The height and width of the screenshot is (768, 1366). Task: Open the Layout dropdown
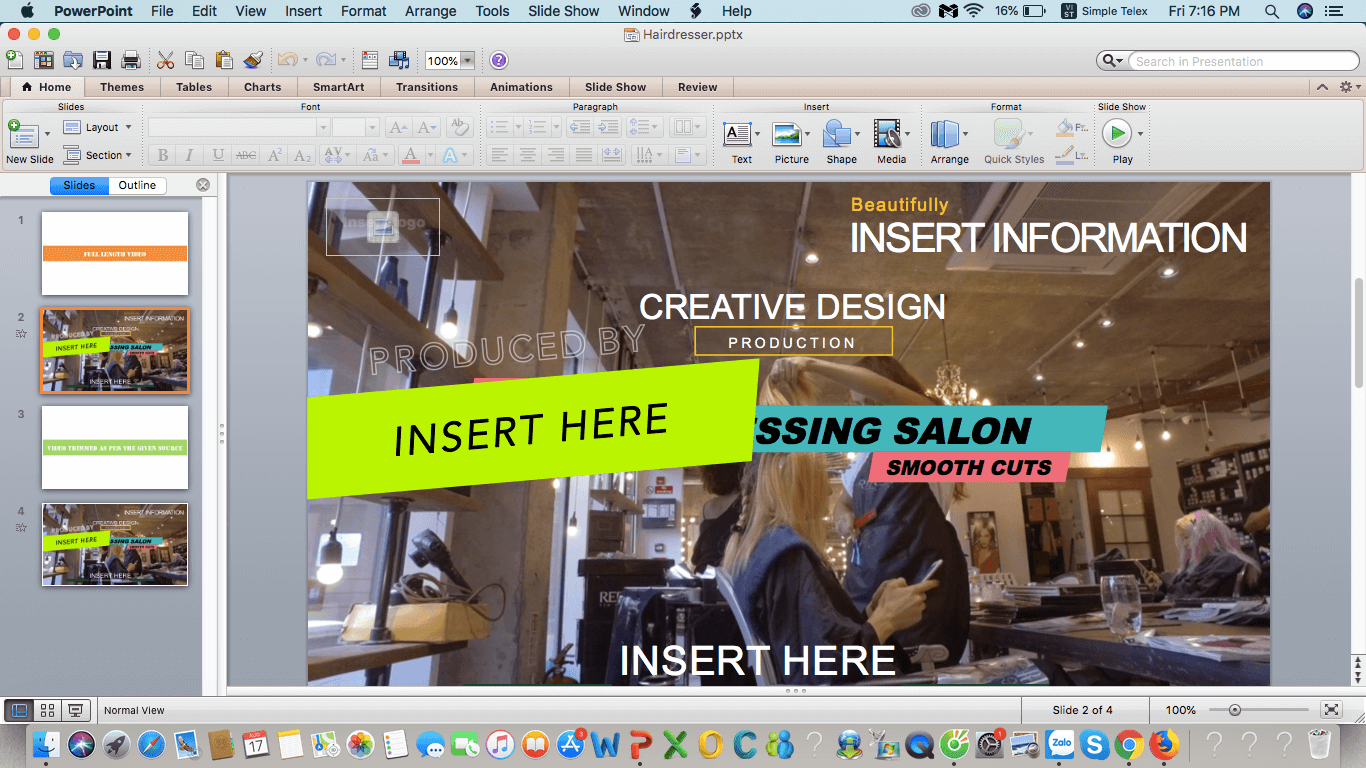(97, 127)
